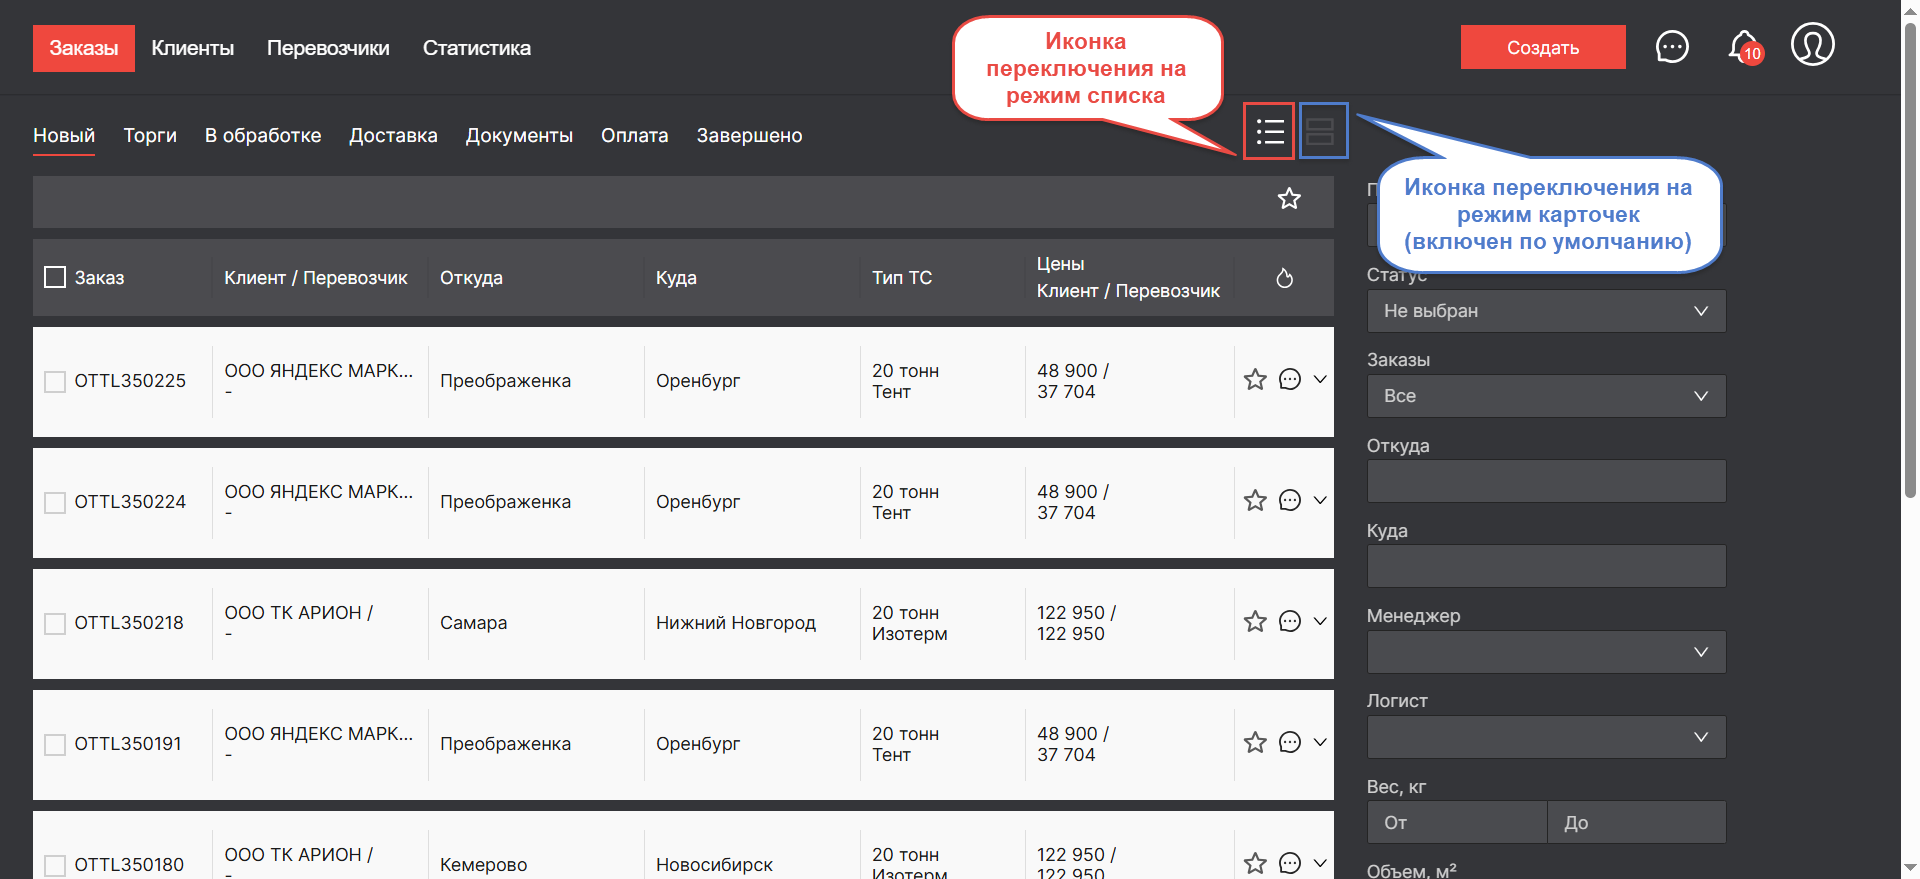
Task: Open the Статус dropdown showing Не выбран
Action: click(1545, 311)
